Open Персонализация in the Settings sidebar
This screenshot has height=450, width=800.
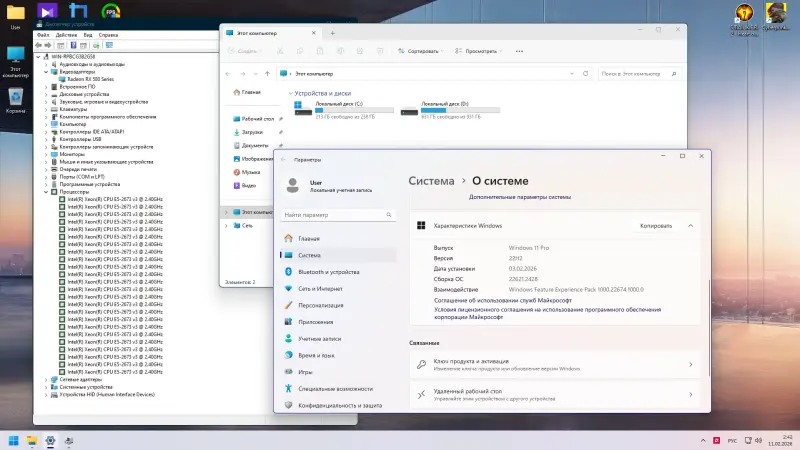(x=321, y=305)
